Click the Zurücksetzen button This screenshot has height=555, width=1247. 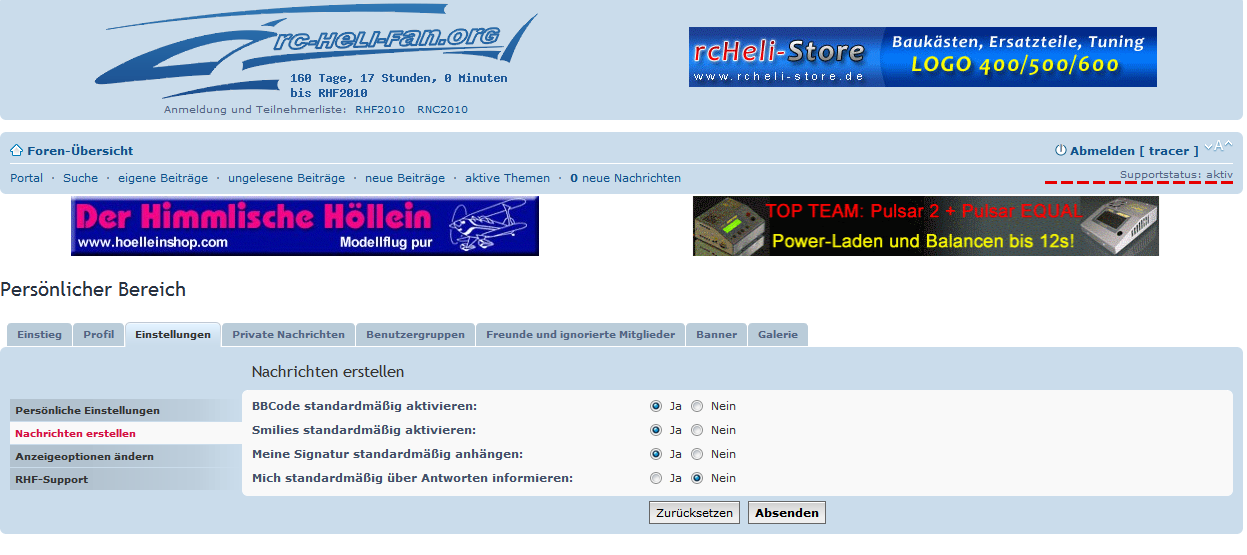pyautogui.click(x=695, y=513)
